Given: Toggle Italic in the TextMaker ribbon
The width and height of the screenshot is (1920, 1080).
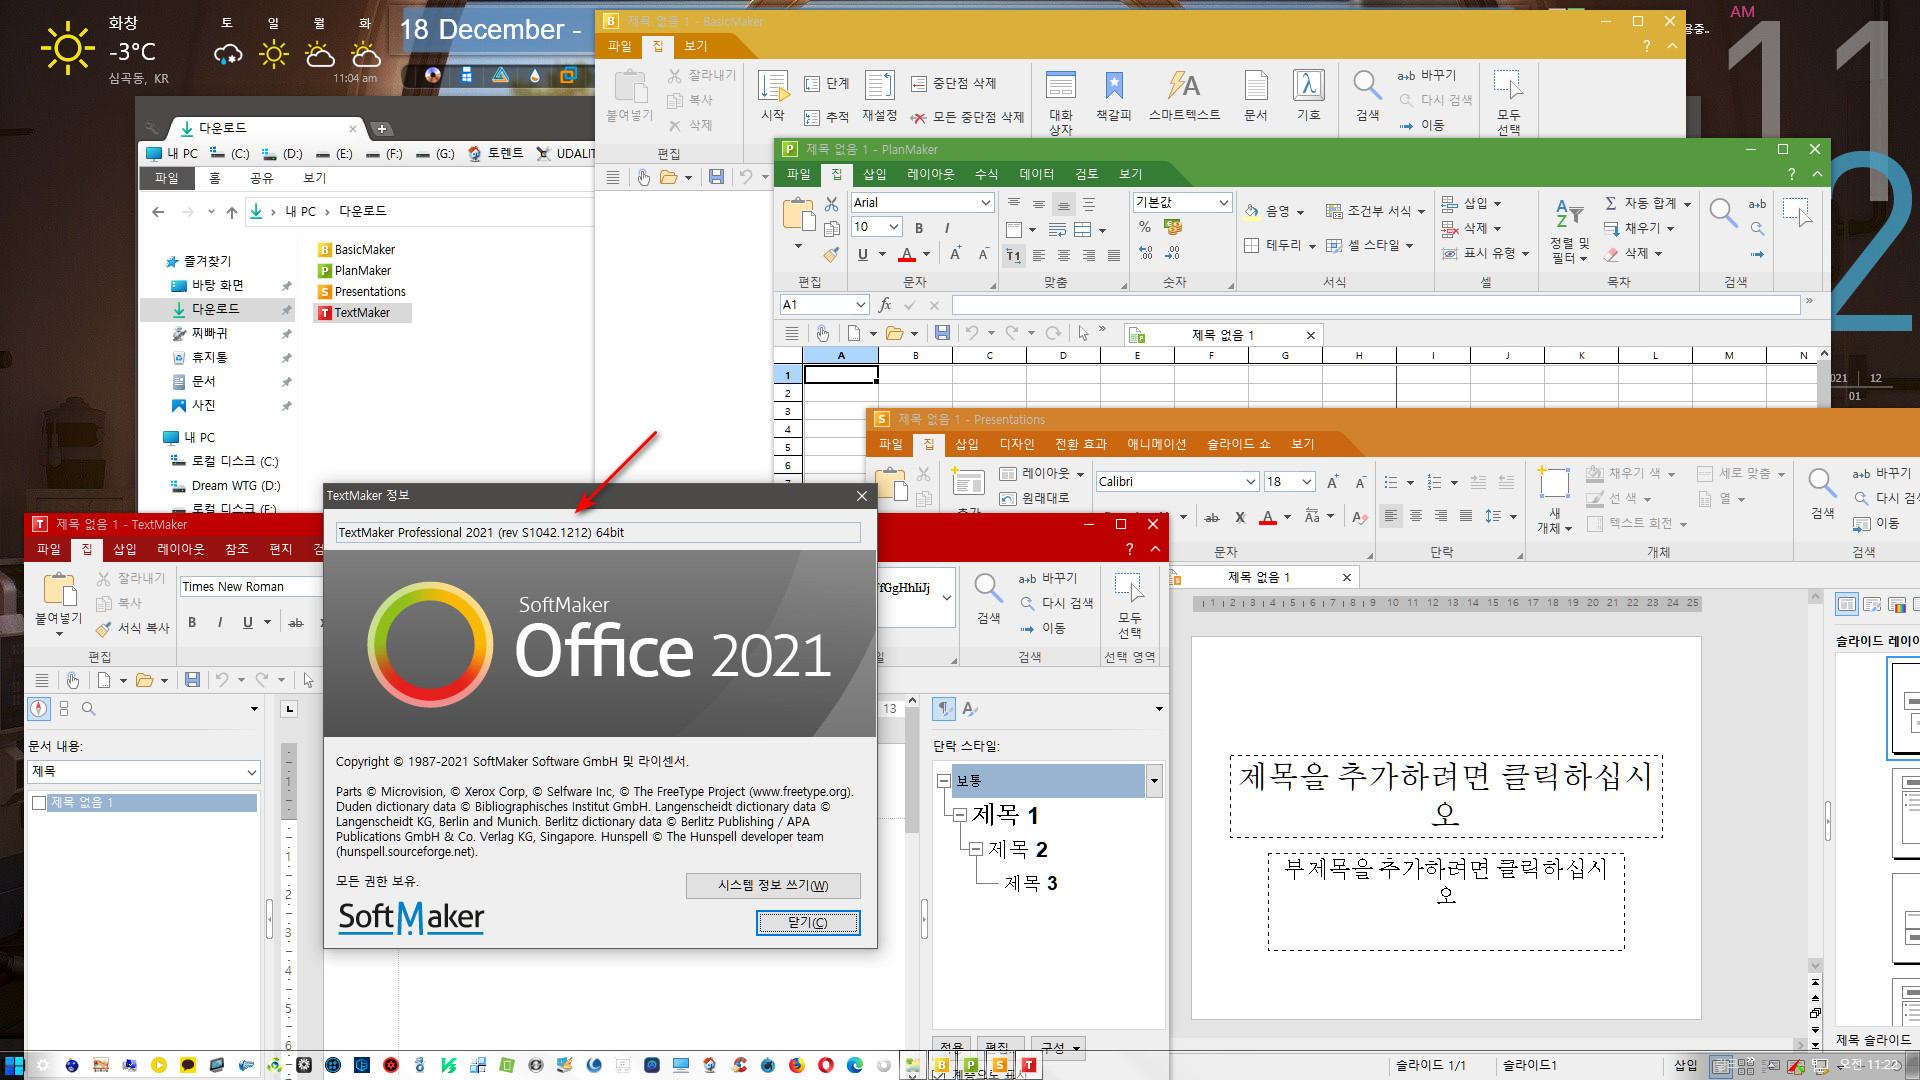Looking at the screenshot, I should coord(220,622).
